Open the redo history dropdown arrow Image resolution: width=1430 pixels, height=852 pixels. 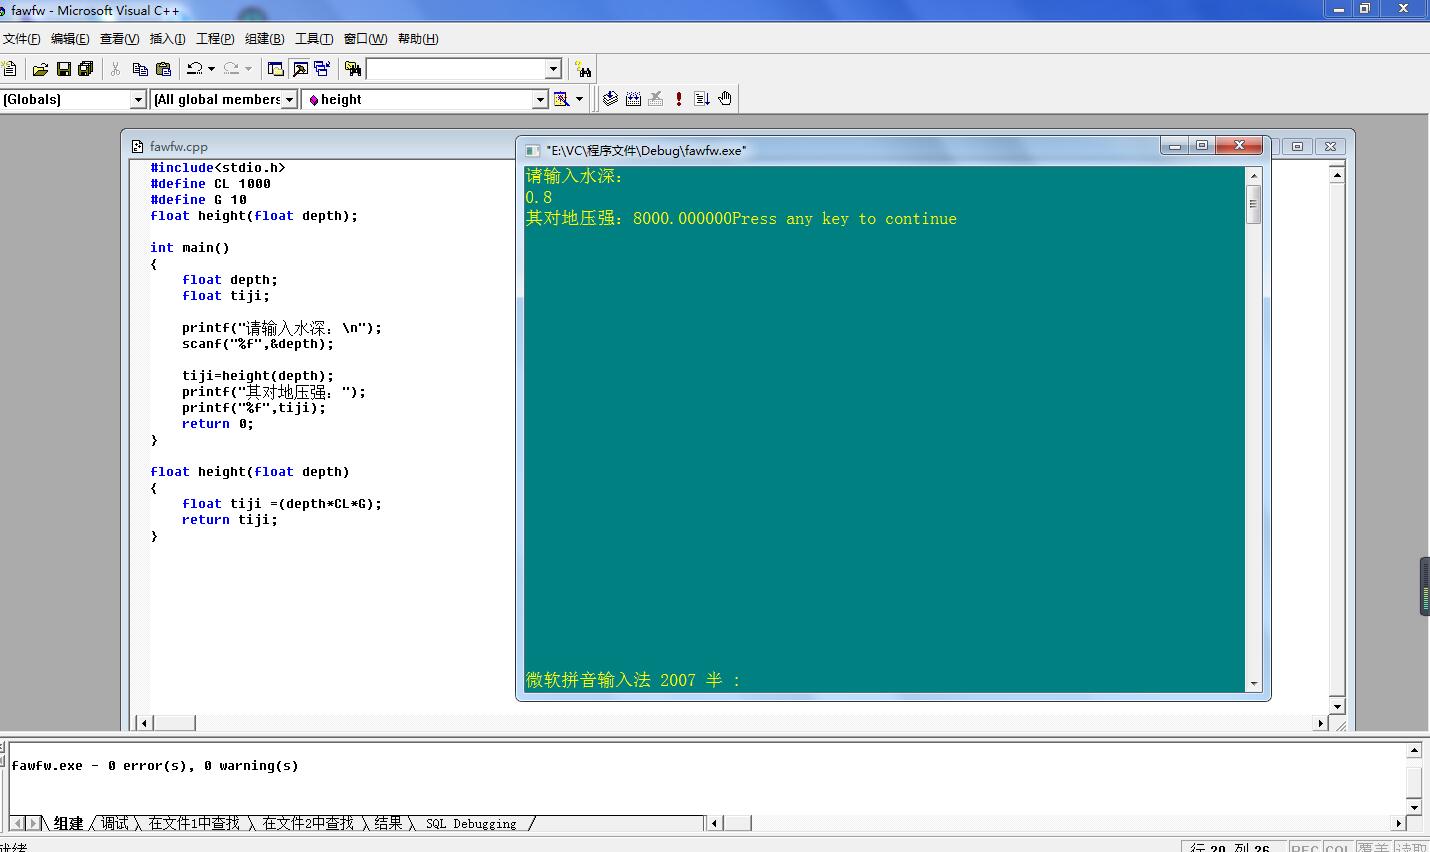click(x=248, y=69)
